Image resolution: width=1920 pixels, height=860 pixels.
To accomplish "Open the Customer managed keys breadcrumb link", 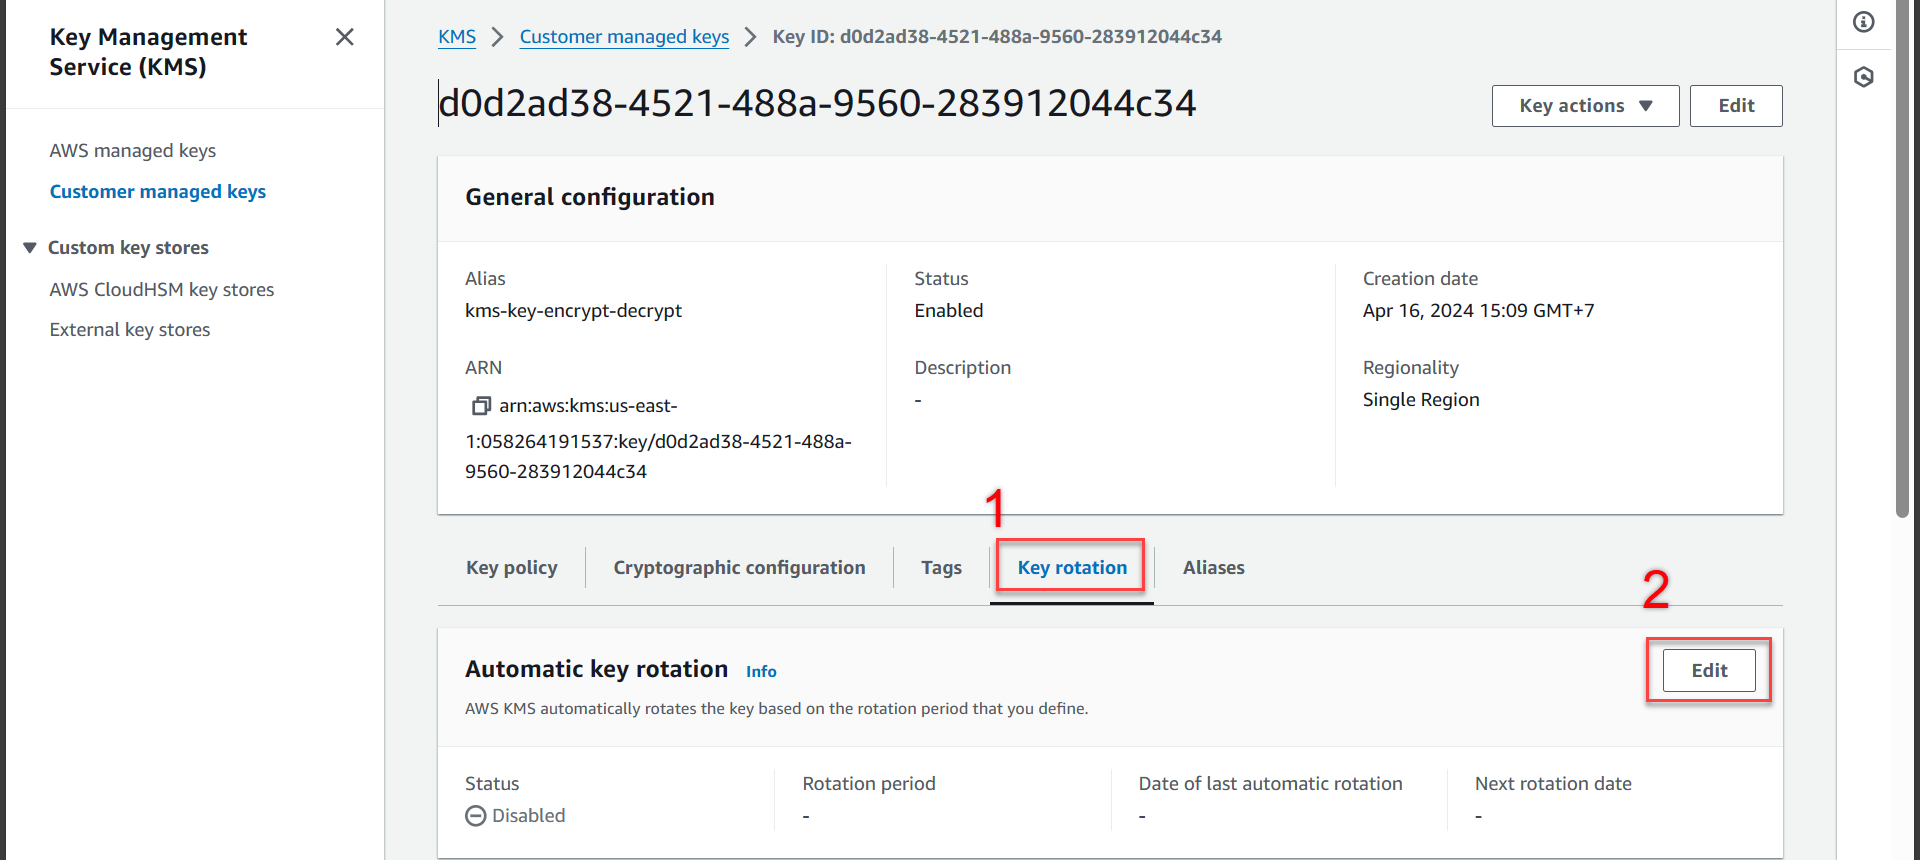I will pos(624,37).
